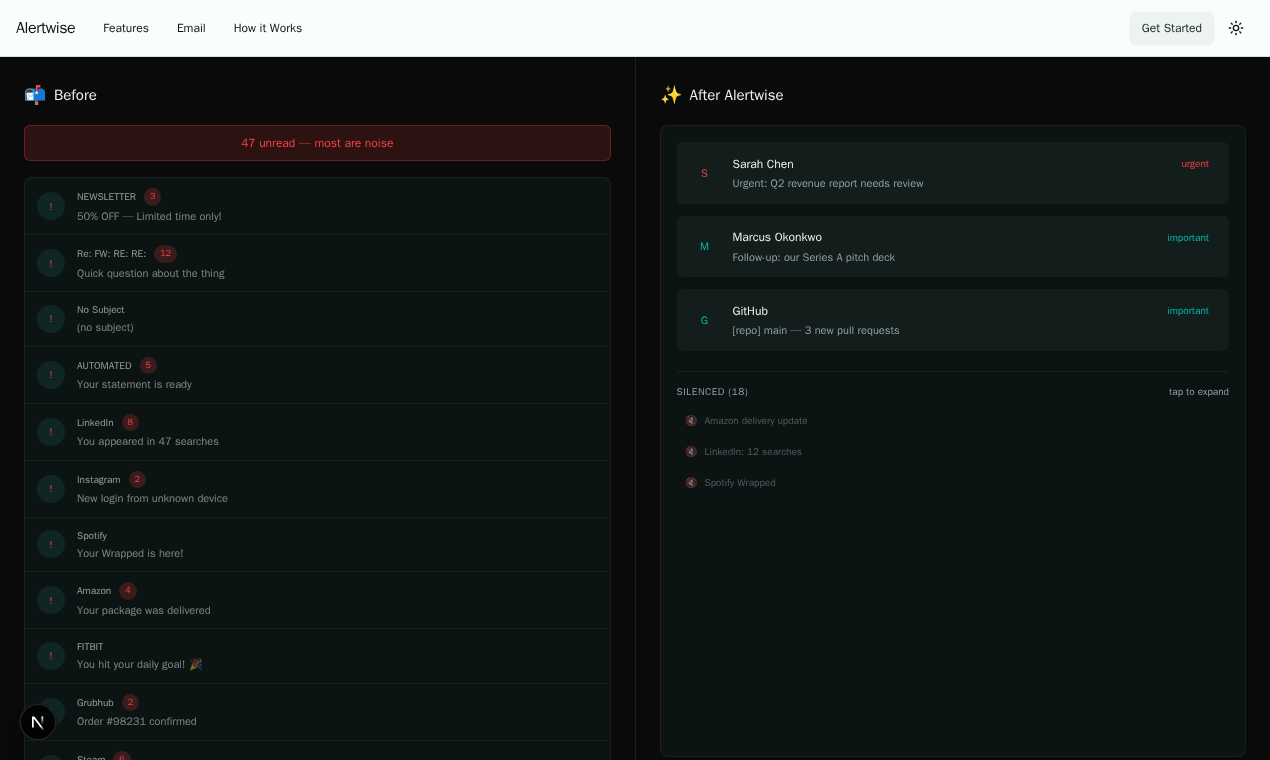Click mute icon beside Amazon delivery update
Viewport: 1270px width, 760px height.
coord(691,421)
